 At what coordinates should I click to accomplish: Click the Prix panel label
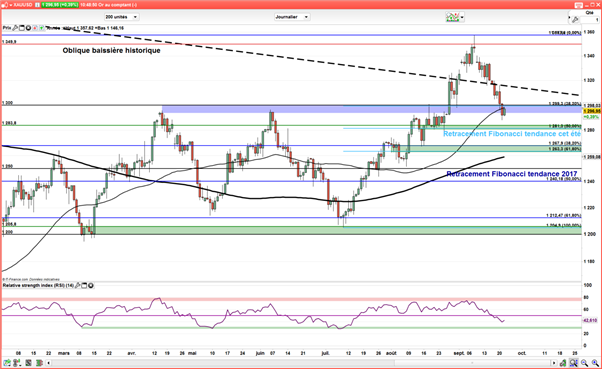[x=7, y=28]
